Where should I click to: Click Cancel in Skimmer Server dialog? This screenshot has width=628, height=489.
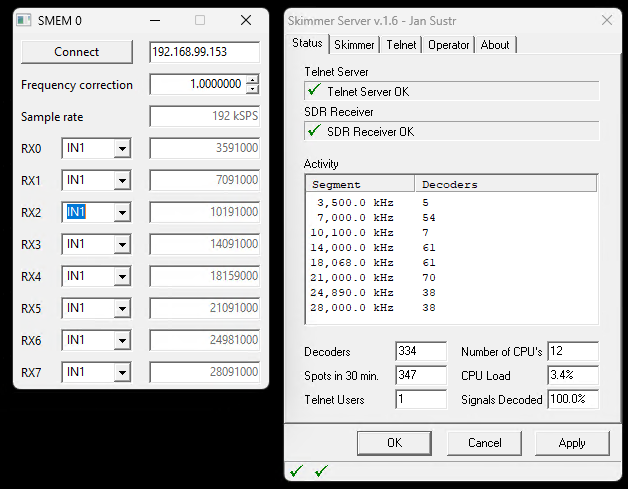[484, 442]
